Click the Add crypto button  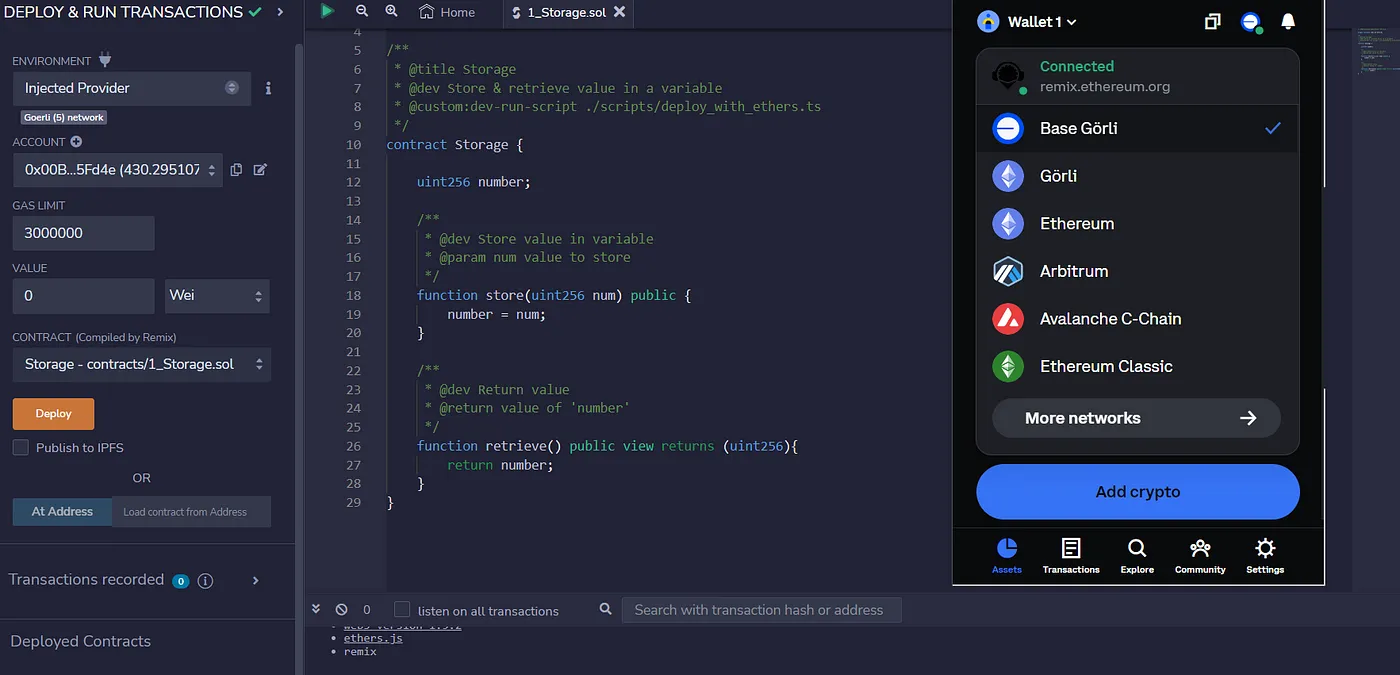point(1137,492)
